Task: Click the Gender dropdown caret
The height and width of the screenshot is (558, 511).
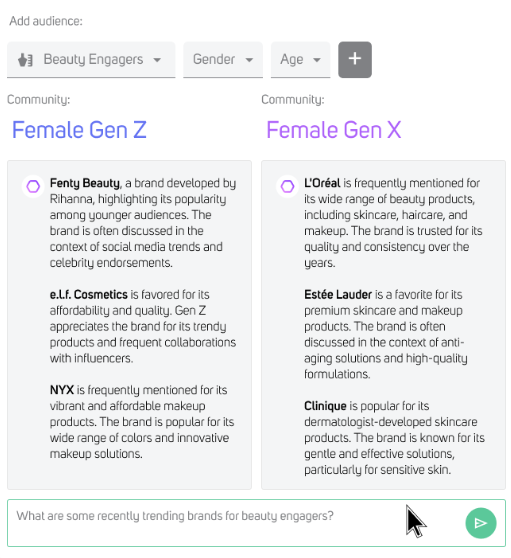Action: (249, 60)
